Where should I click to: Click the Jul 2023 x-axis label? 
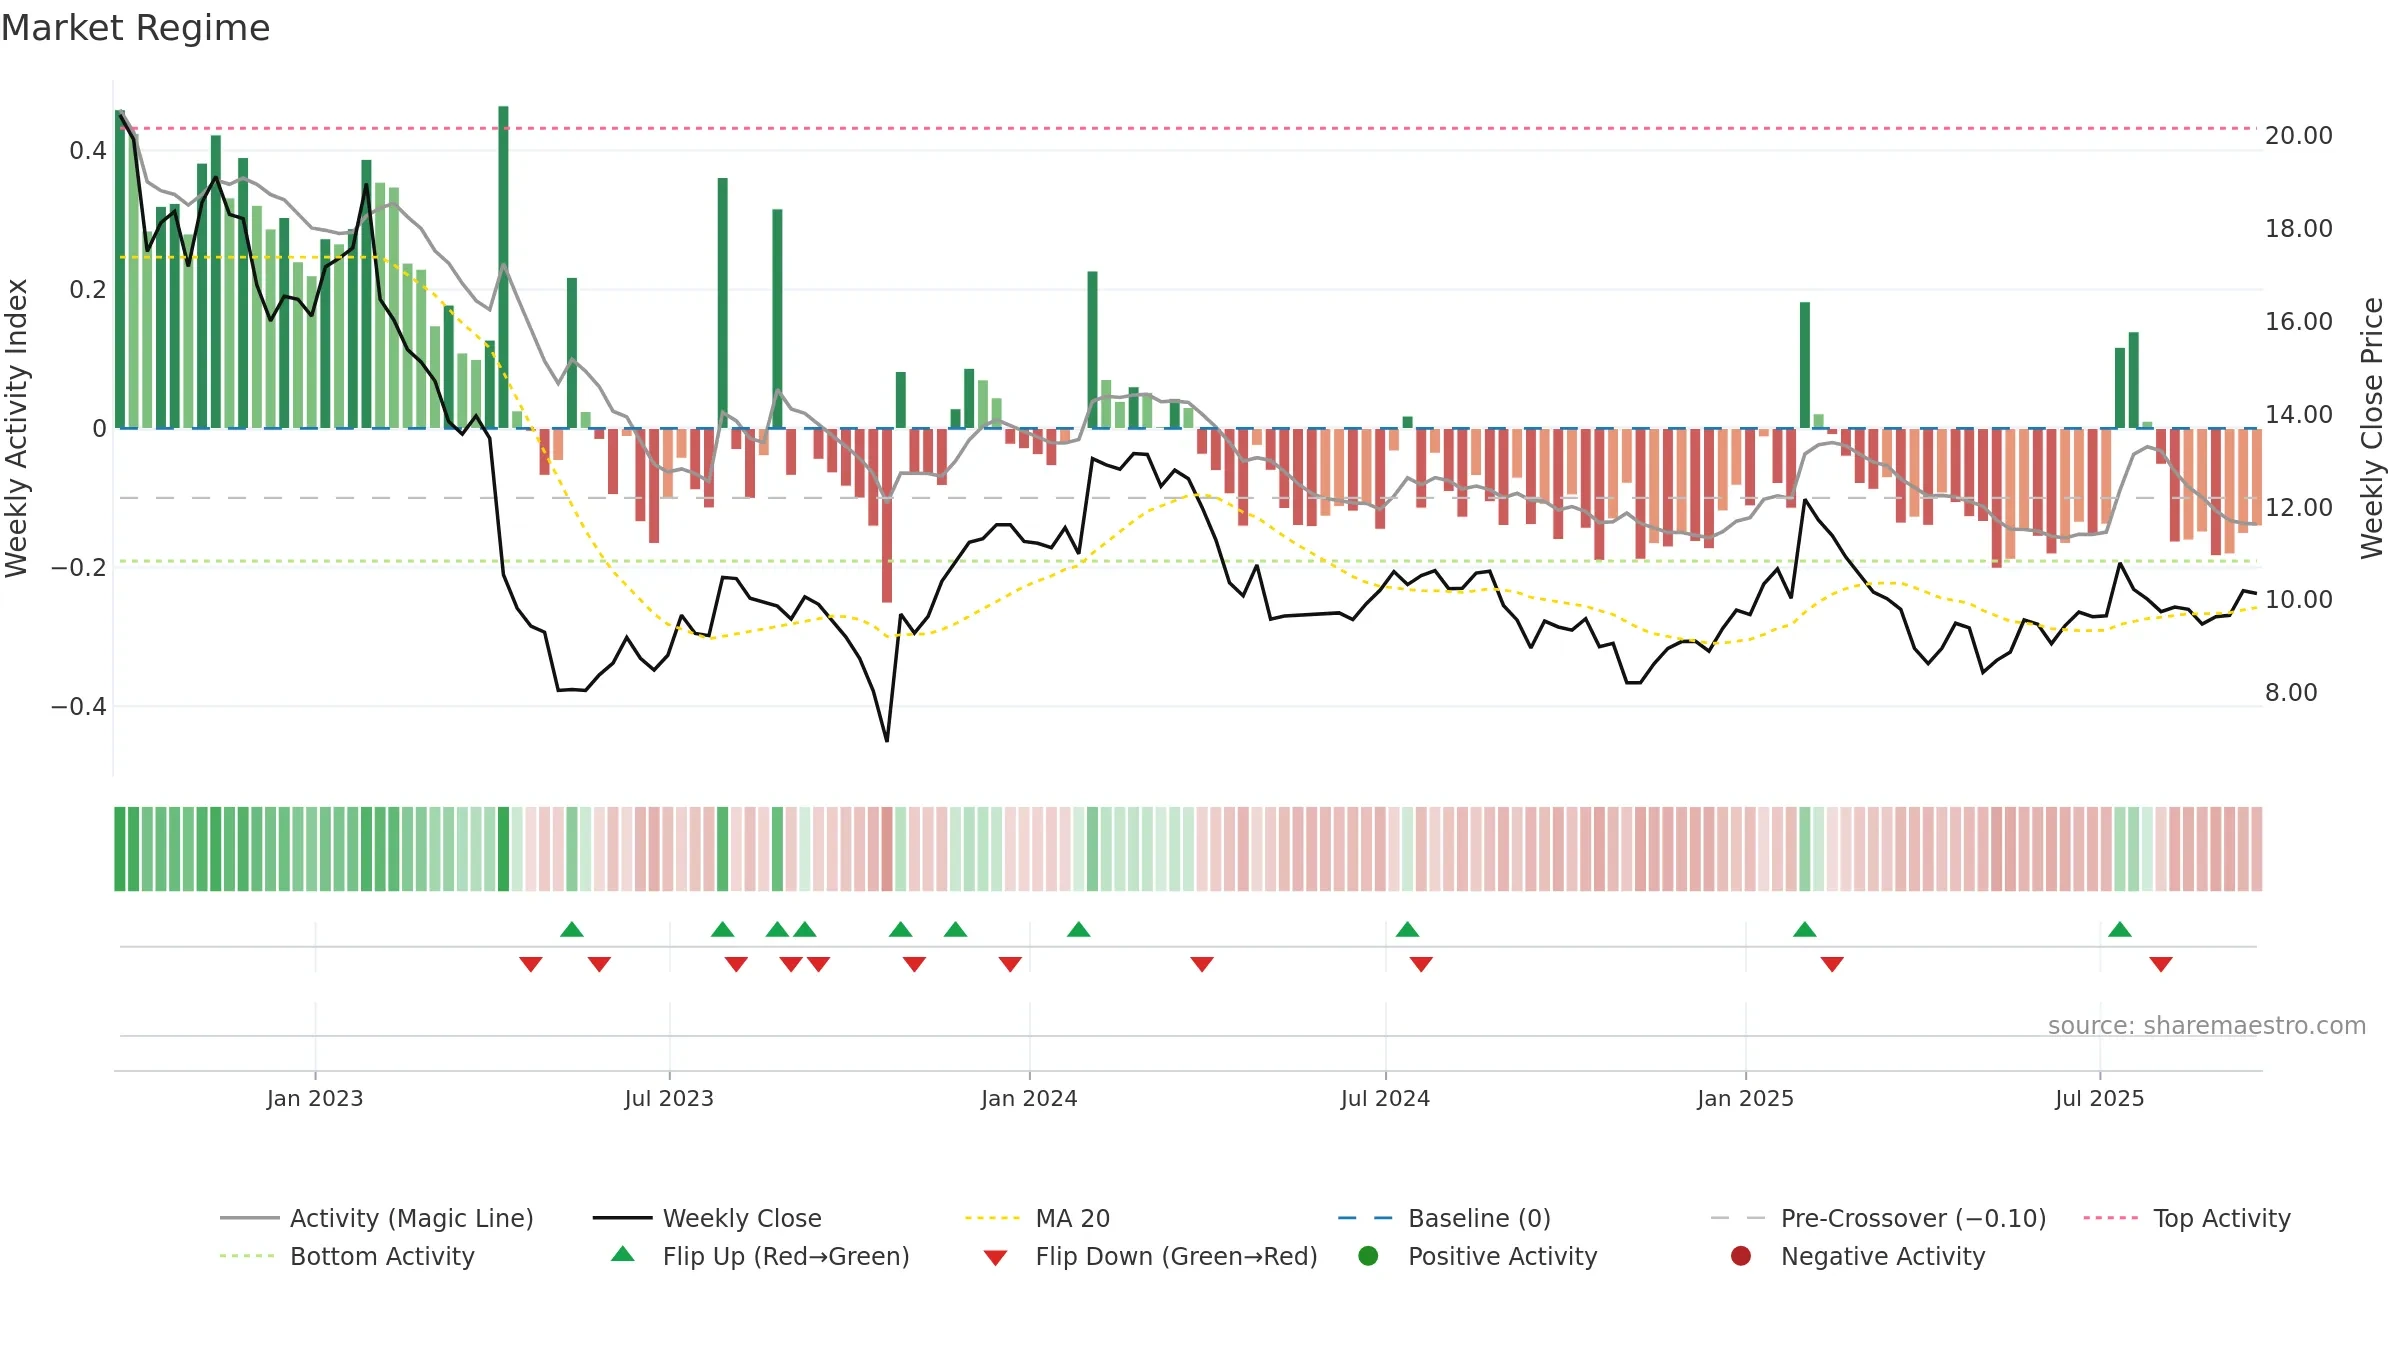click(x=669, y=1099)
